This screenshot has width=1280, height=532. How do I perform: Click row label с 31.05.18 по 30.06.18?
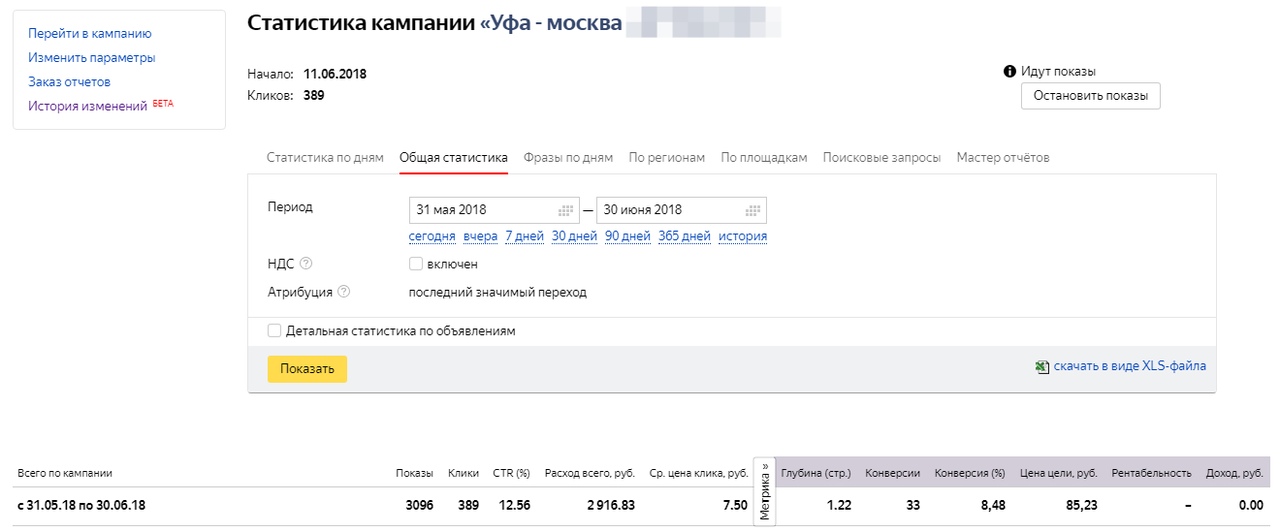tap(81, 506)
